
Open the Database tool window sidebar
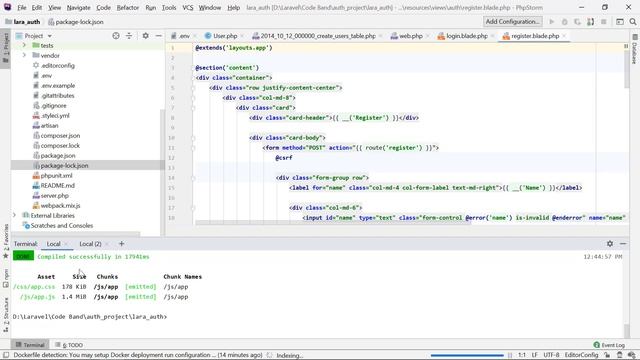pyautogui.click(x=635, y=49)
